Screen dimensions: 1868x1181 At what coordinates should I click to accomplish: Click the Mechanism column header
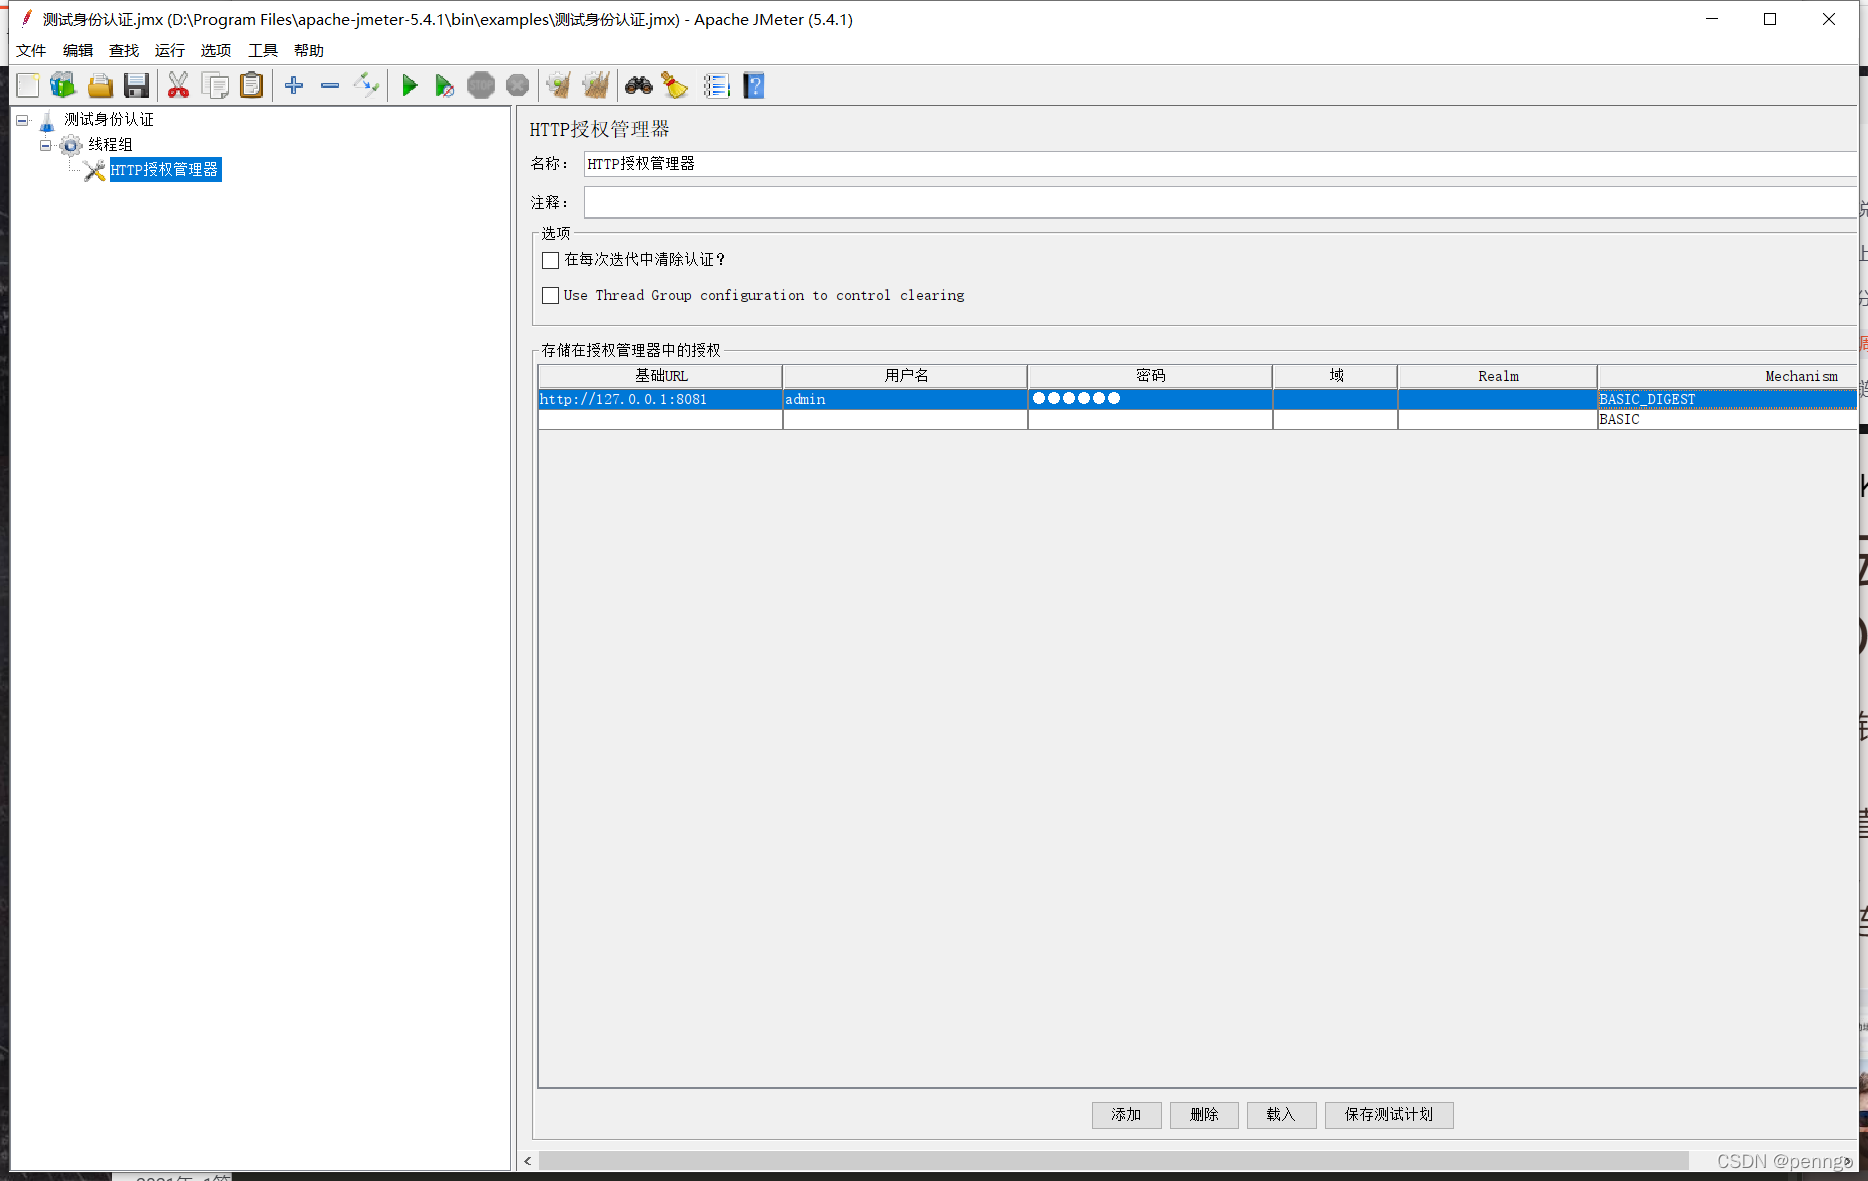point(1727,376)
